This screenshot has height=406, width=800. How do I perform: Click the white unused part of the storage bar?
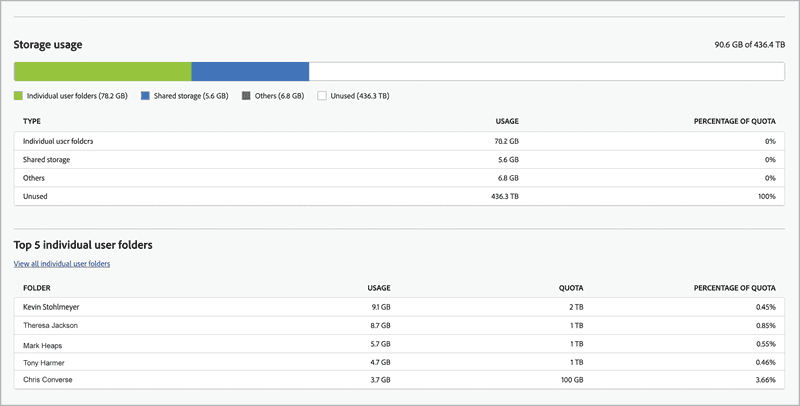(x=547, y=71)
